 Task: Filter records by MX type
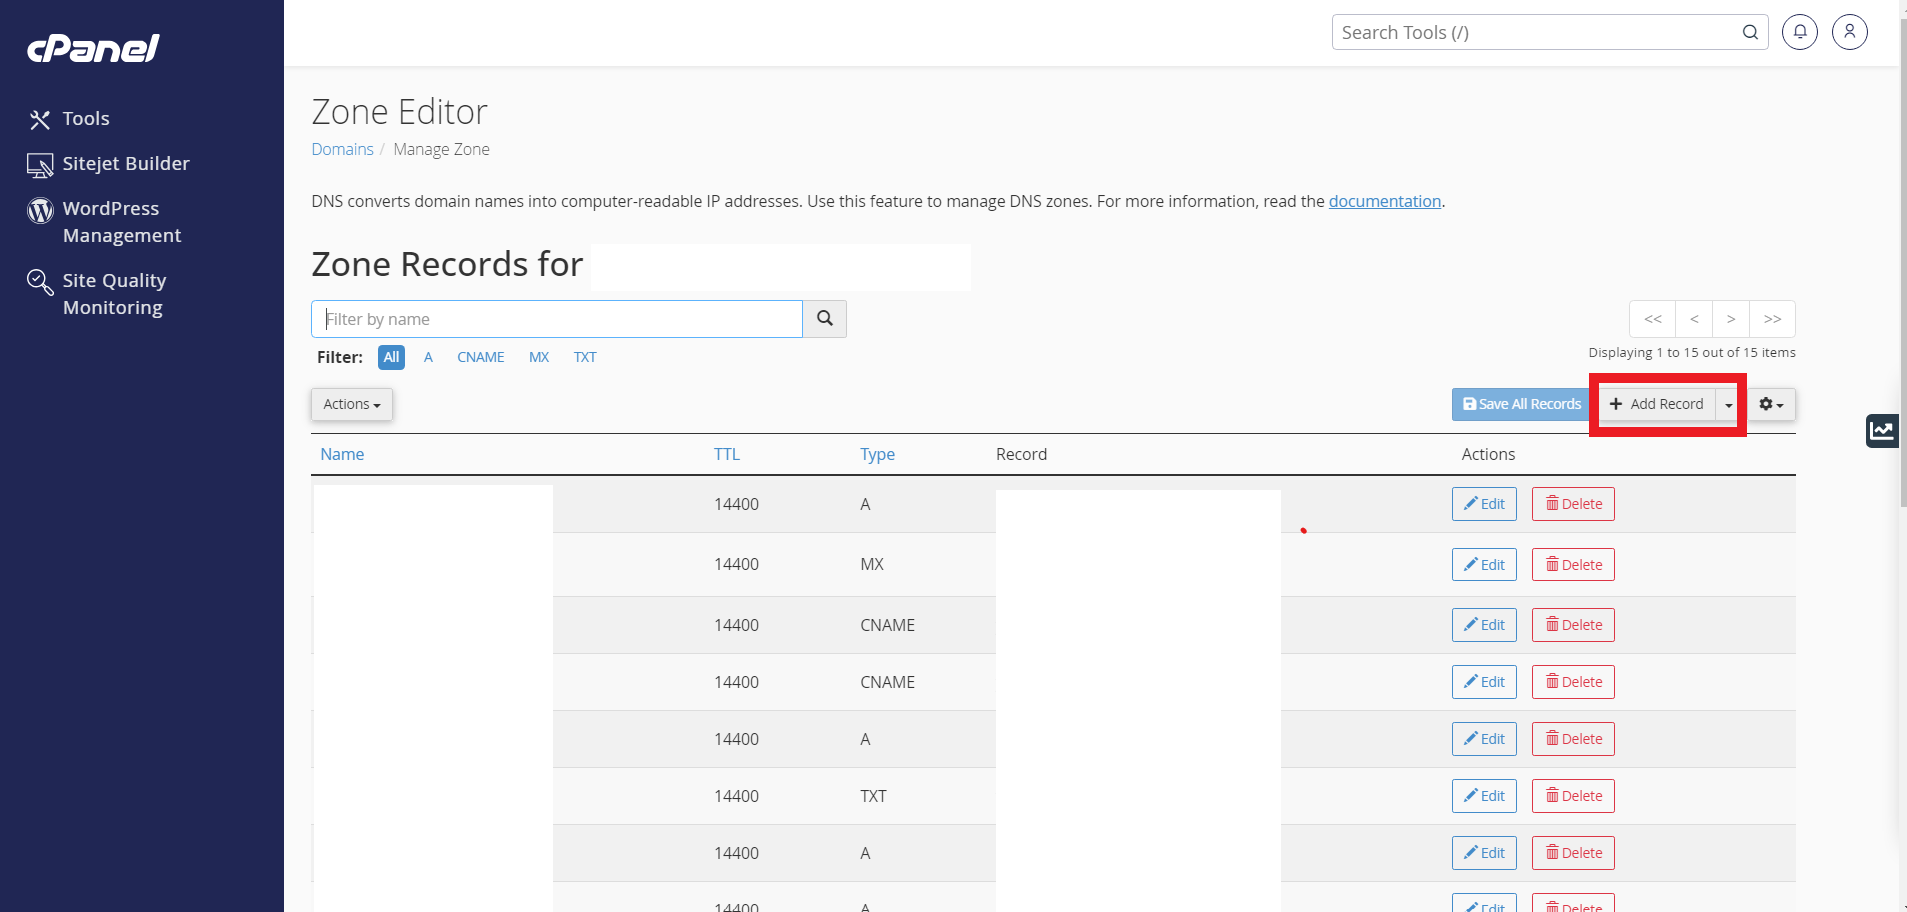pos(539,357)
